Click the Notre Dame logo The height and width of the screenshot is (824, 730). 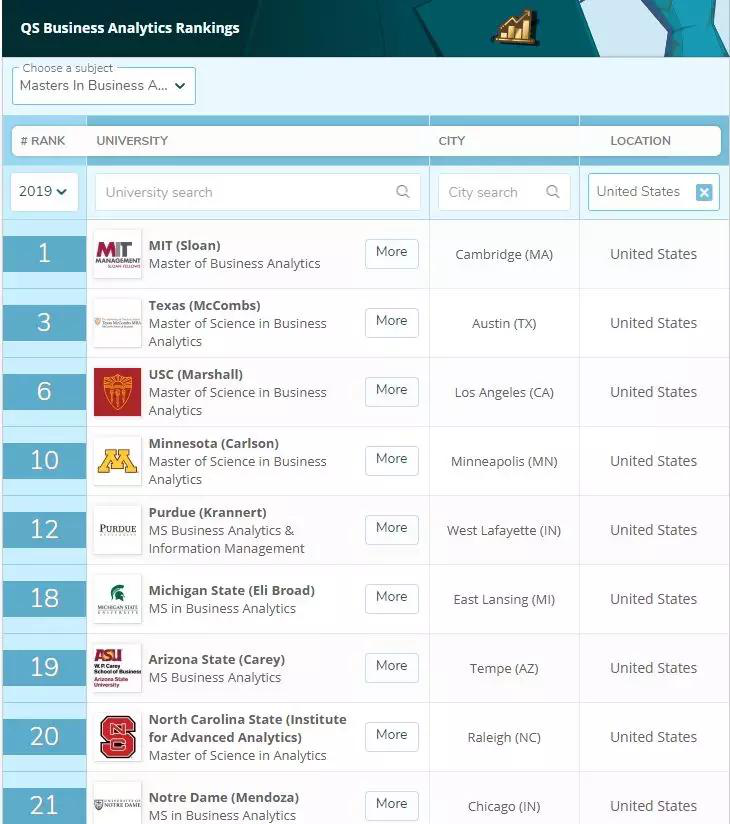coord(117,804)
